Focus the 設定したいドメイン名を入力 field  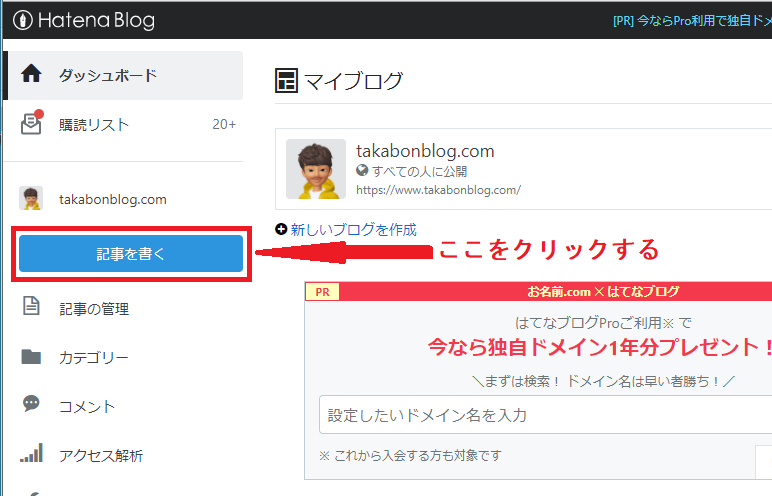[546, 415]
